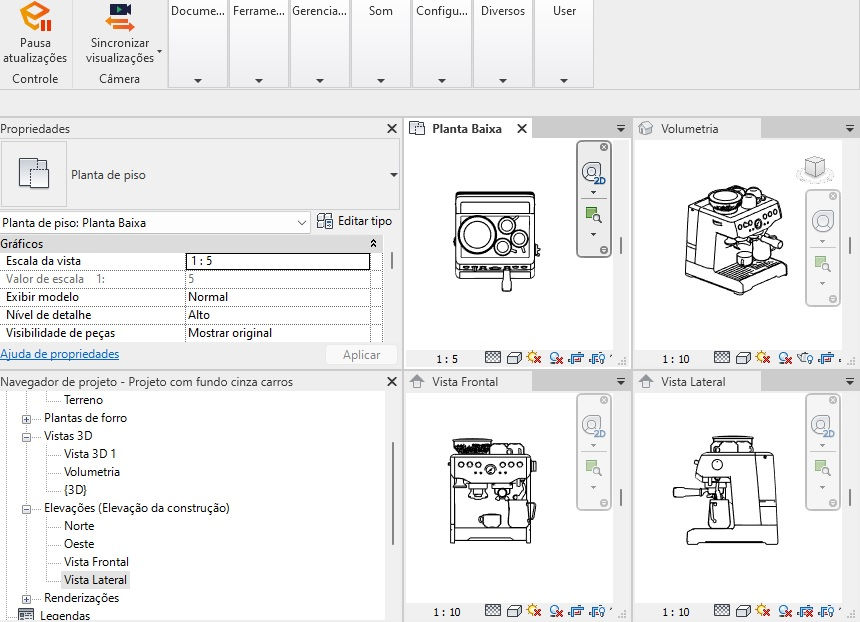This screenshot has height=622, width=860.
Task: Click the ViewCube in the Volumetria view
Action: pos(814,167)
